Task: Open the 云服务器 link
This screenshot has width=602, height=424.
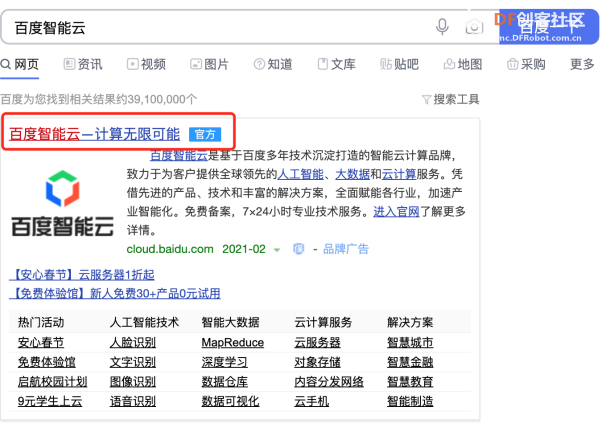Action: [x=318, y=343]
